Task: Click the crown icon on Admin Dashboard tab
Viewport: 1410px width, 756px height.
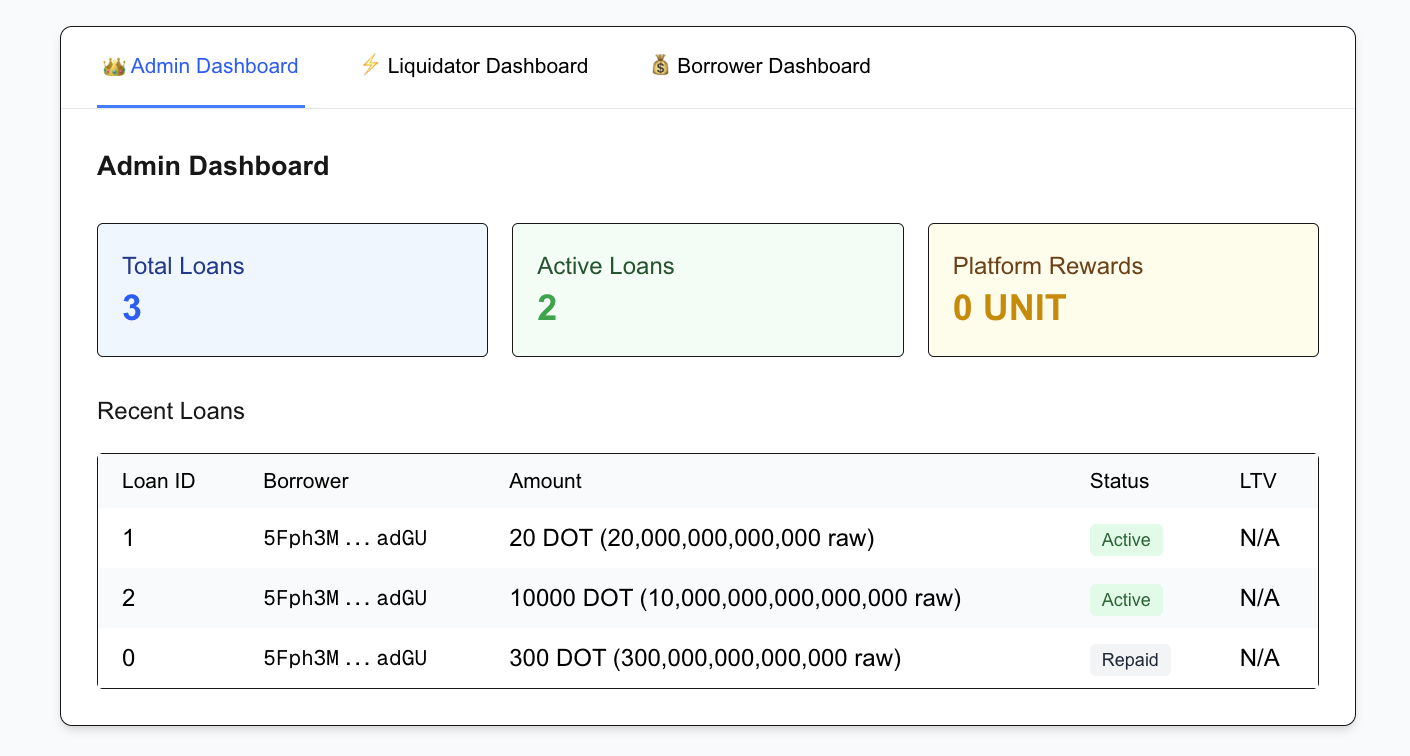Action: 114,66
